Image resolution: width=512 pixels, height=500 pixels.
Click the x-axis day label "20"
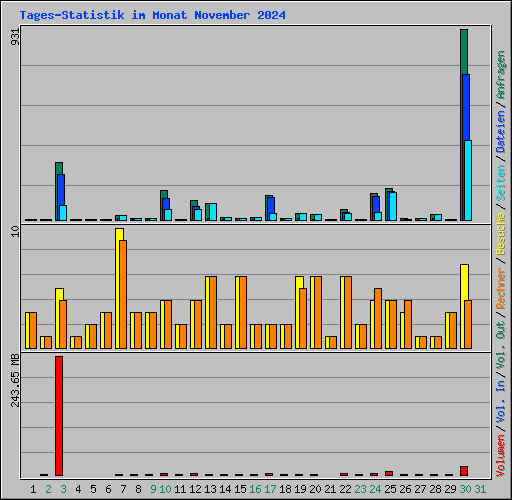[315, 489]
